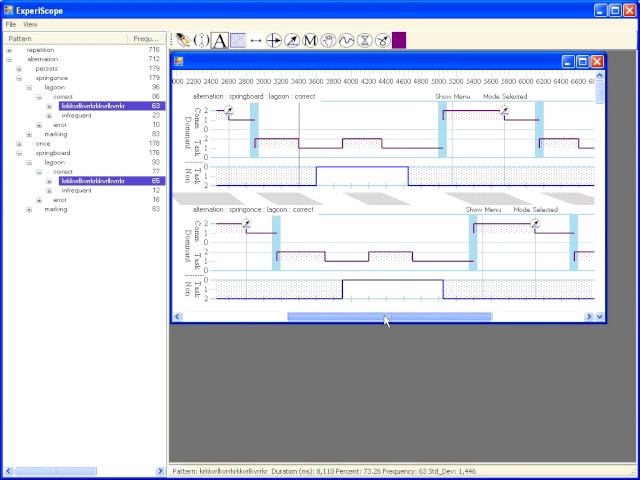Click the Pattern column header
The height and width of the screenshot is (480, 640).
pyautogui.click(x=65, y=39)
